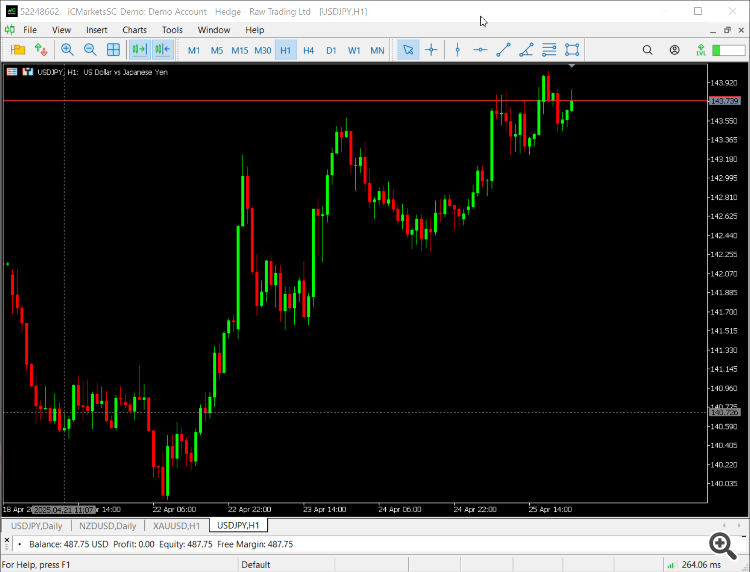This screenshot has width=750, height=572.
Task: Switch to MN monthly timeframe
Action: tap(377, 50)
